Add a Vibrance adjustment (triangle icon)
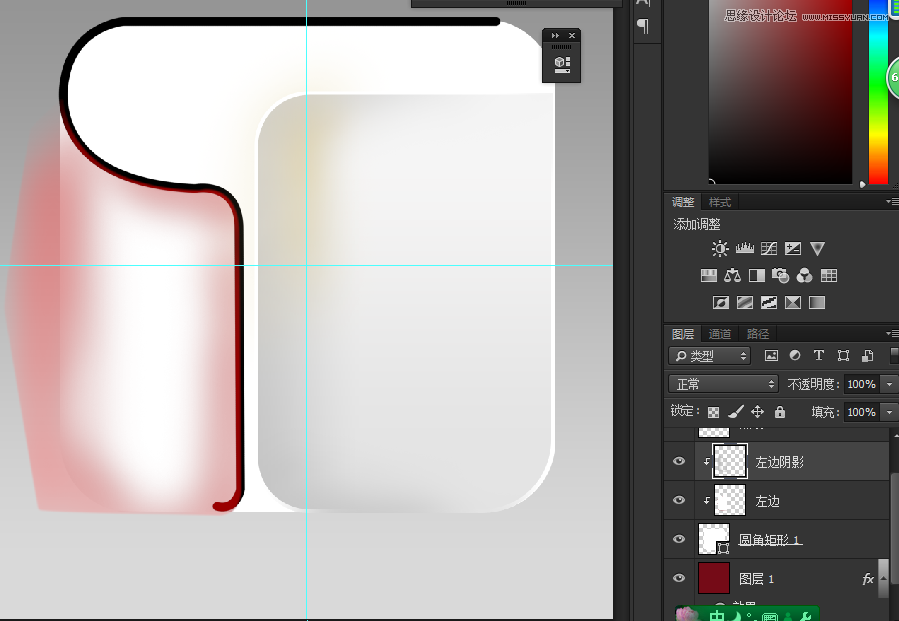Image resolution: width=899 pixels, height=621 pixels. tap(817, 248)
